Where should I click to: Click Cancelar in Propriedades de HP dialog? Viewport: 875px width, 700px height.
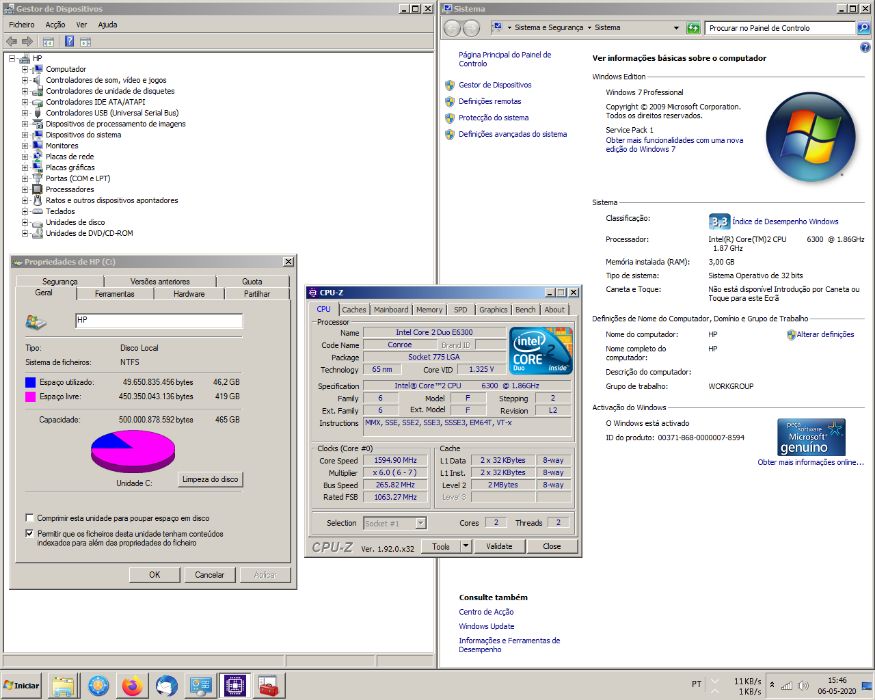pos(209,574)
